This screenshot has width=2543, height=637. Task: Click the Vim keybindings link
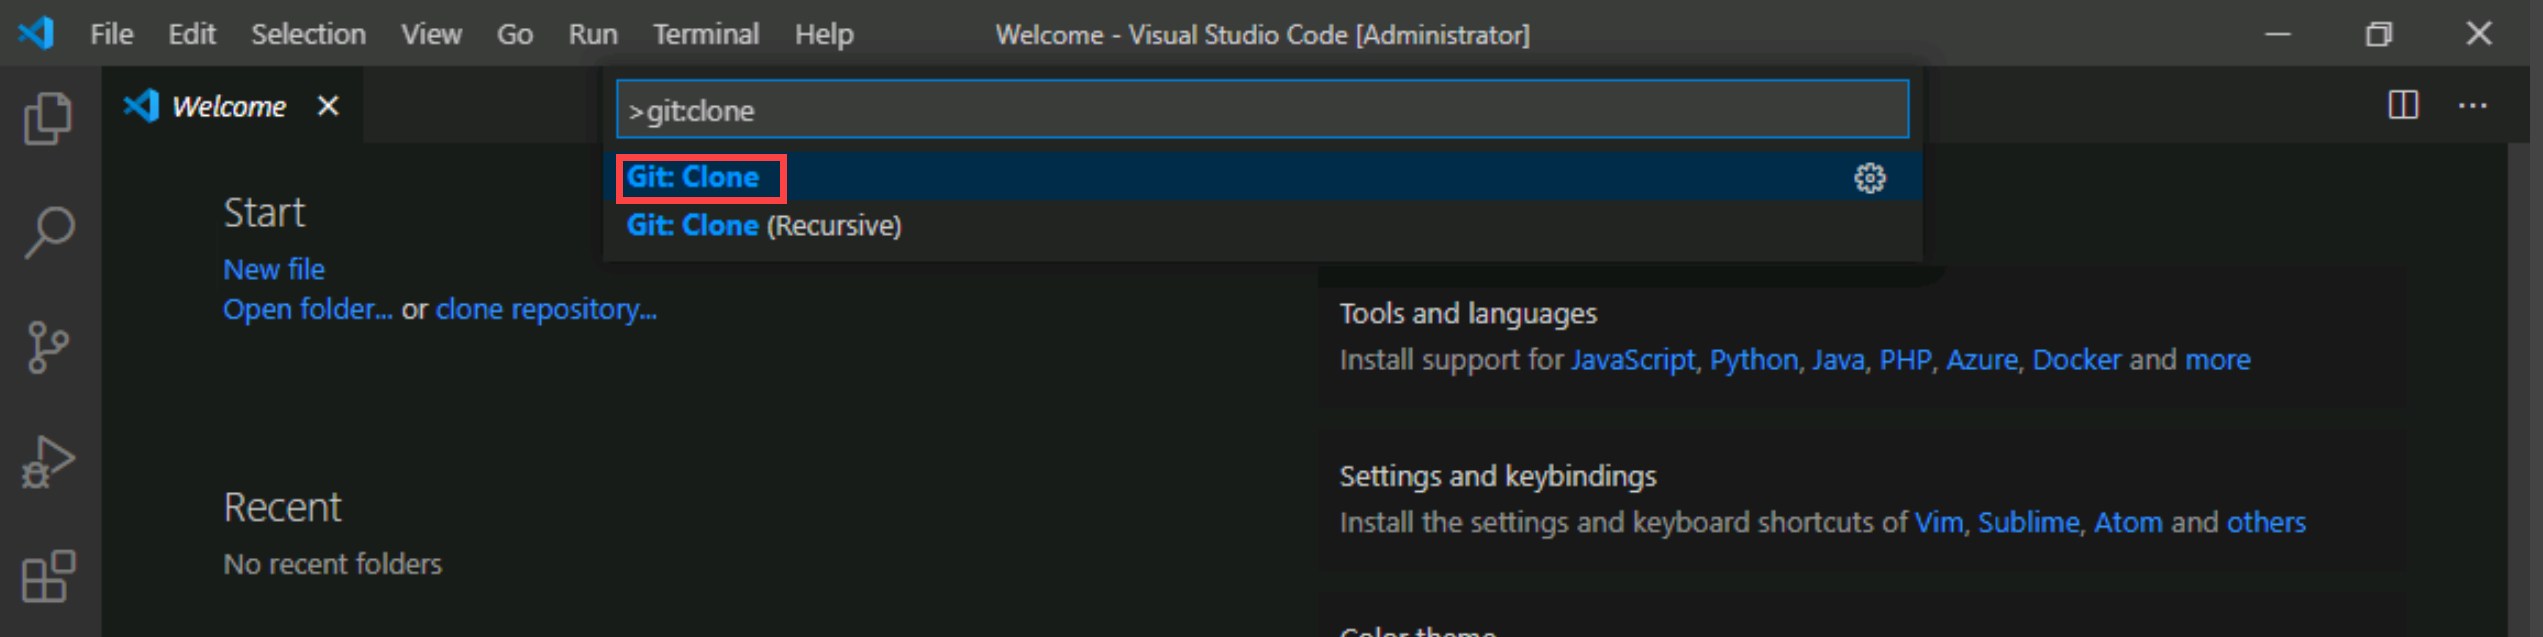[1938, 522]
